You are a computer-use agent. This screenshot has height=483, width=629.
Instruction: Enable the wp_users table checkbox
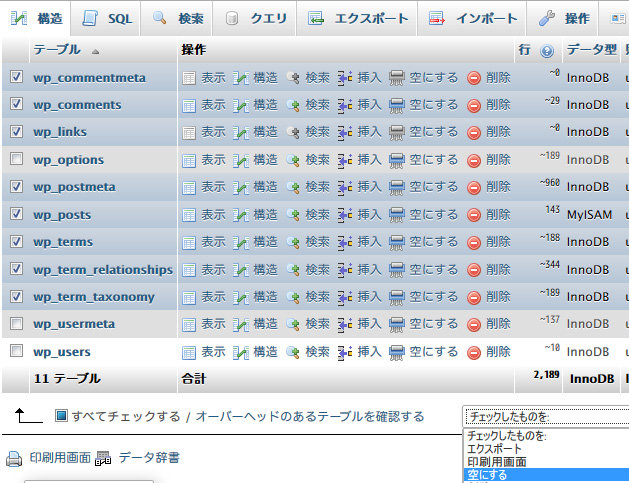tap(16, 351)
